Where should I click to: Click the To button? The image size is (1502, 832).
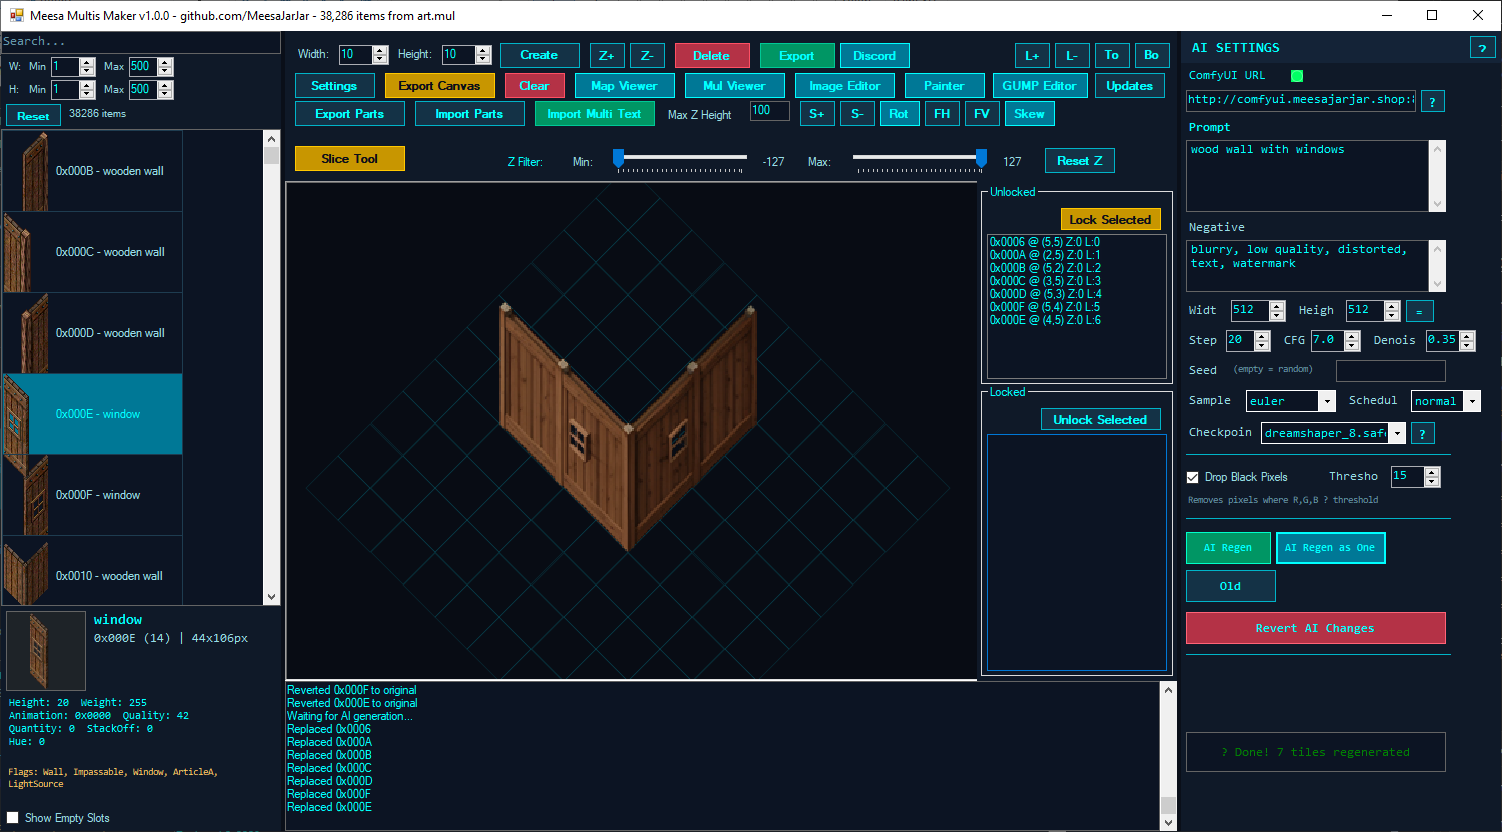click(1112, 56)
